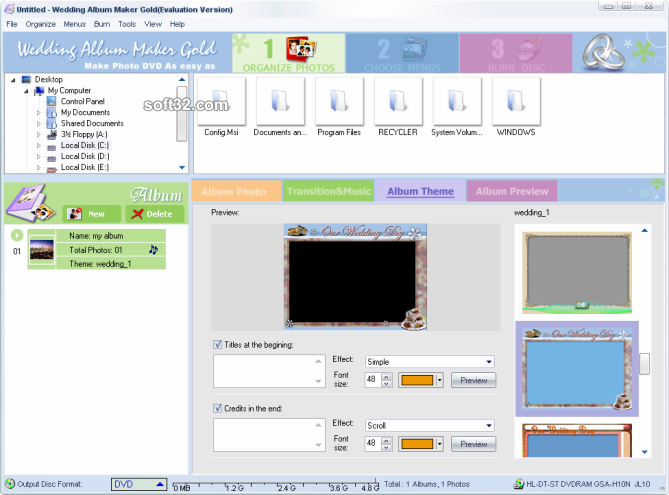Click the music note icon in album entry
This screenshot has width=669, height=495.
tap(154, 250)
